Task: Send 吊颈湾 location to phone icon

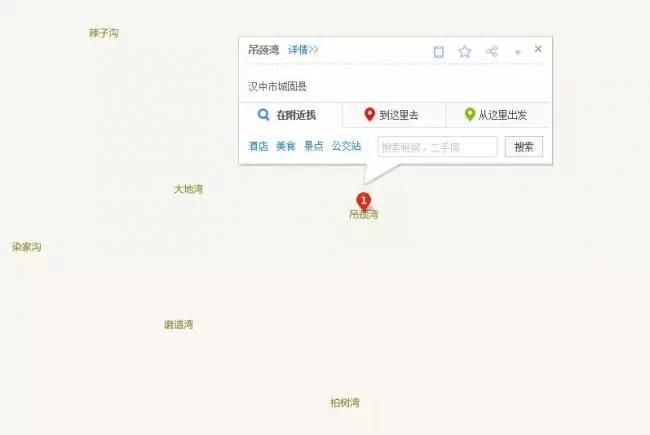Action: tap(439, 52)
